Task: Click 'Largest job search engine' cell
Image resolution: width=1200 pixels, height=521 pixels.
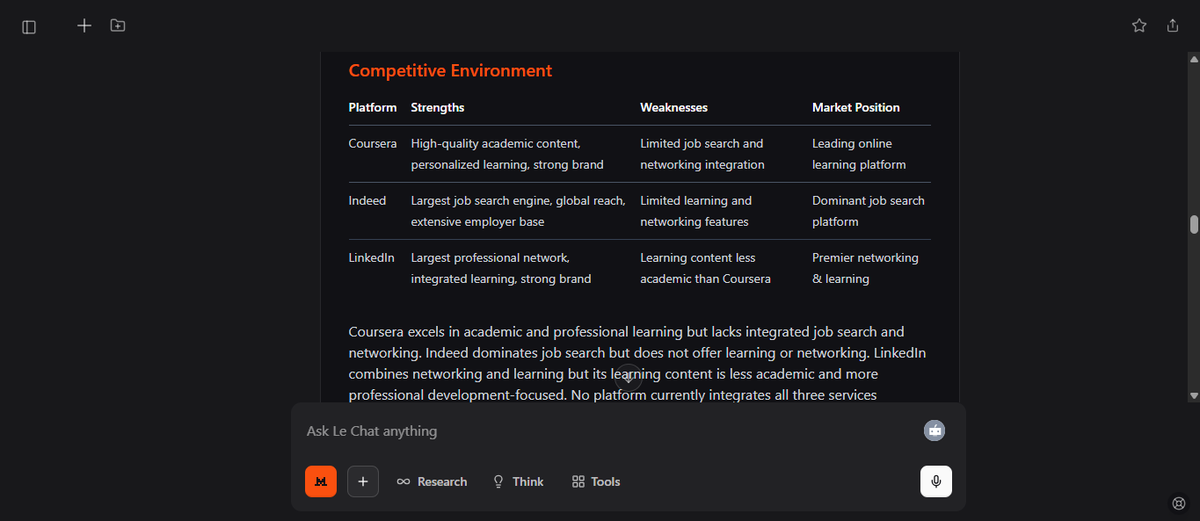Action: [518, 211]
